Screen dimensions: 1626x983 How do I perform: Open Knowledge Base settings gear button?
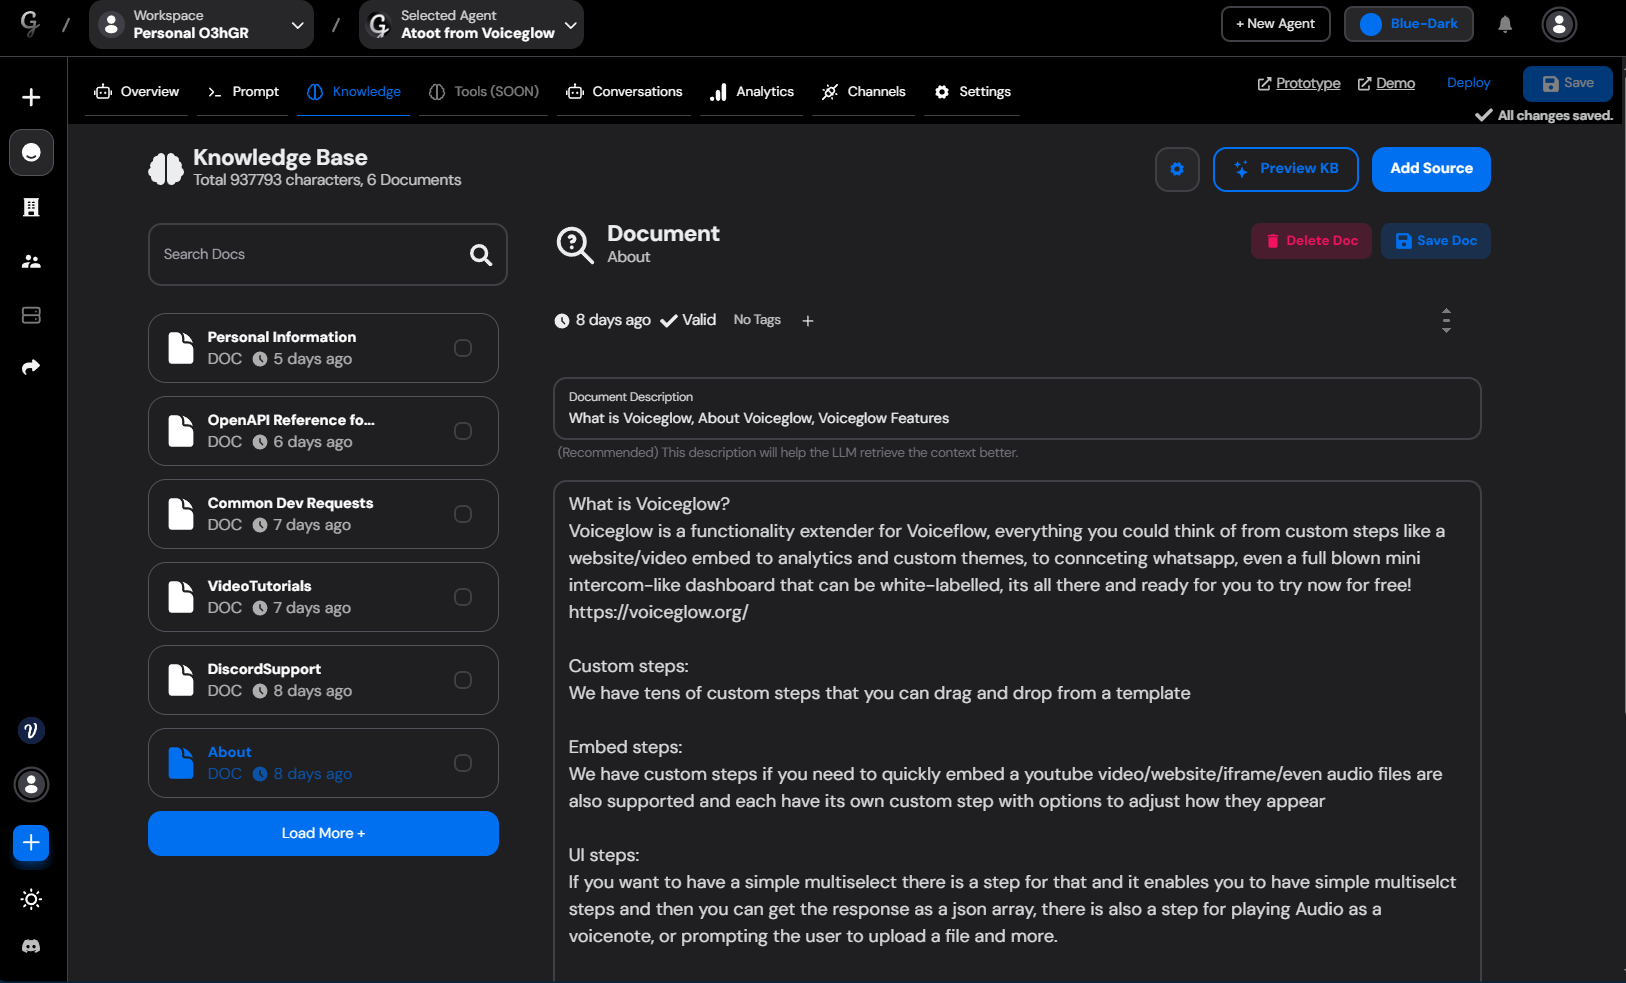coord(1177,169)
